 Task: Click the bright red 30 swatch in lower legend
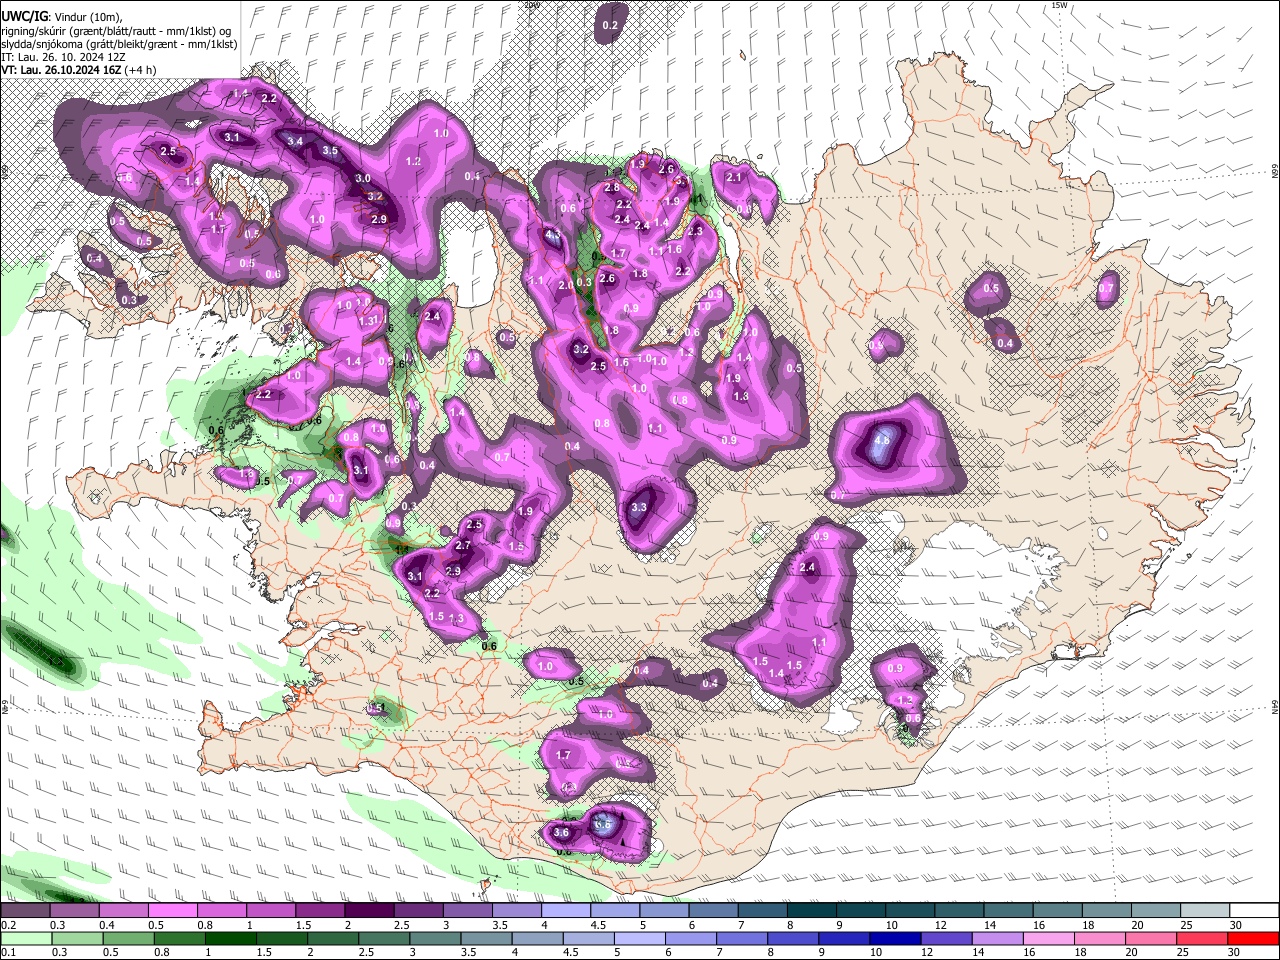click(1255, 937)
